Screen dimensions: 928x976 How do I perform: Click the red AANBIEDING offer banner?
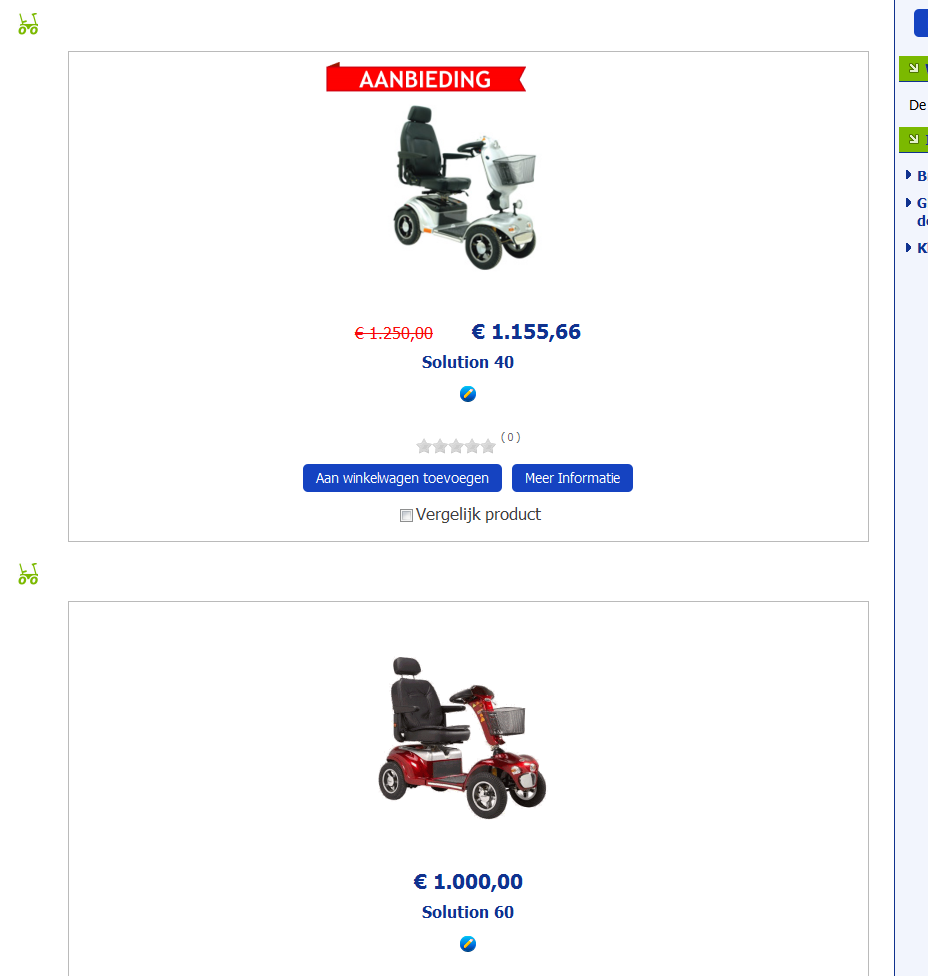click(426, 77)
